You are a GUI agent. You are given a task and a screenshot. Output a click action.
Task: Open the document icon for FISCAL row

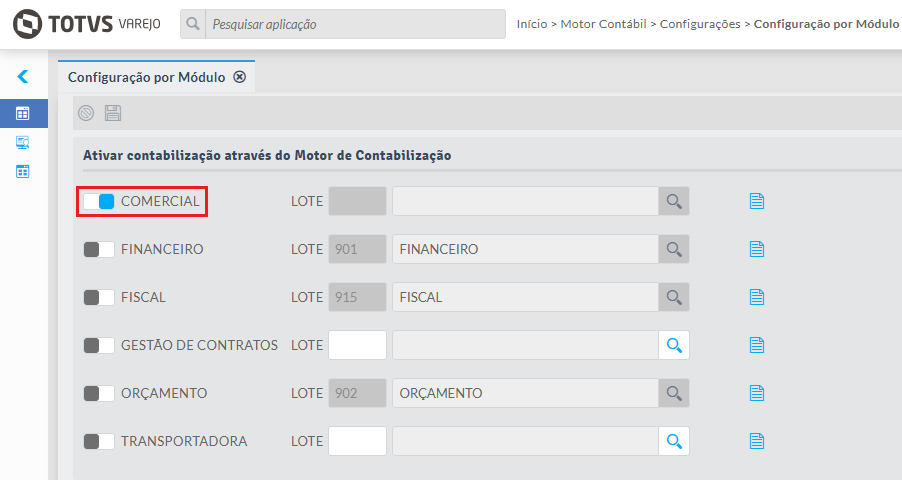click(x=757, y=297)
